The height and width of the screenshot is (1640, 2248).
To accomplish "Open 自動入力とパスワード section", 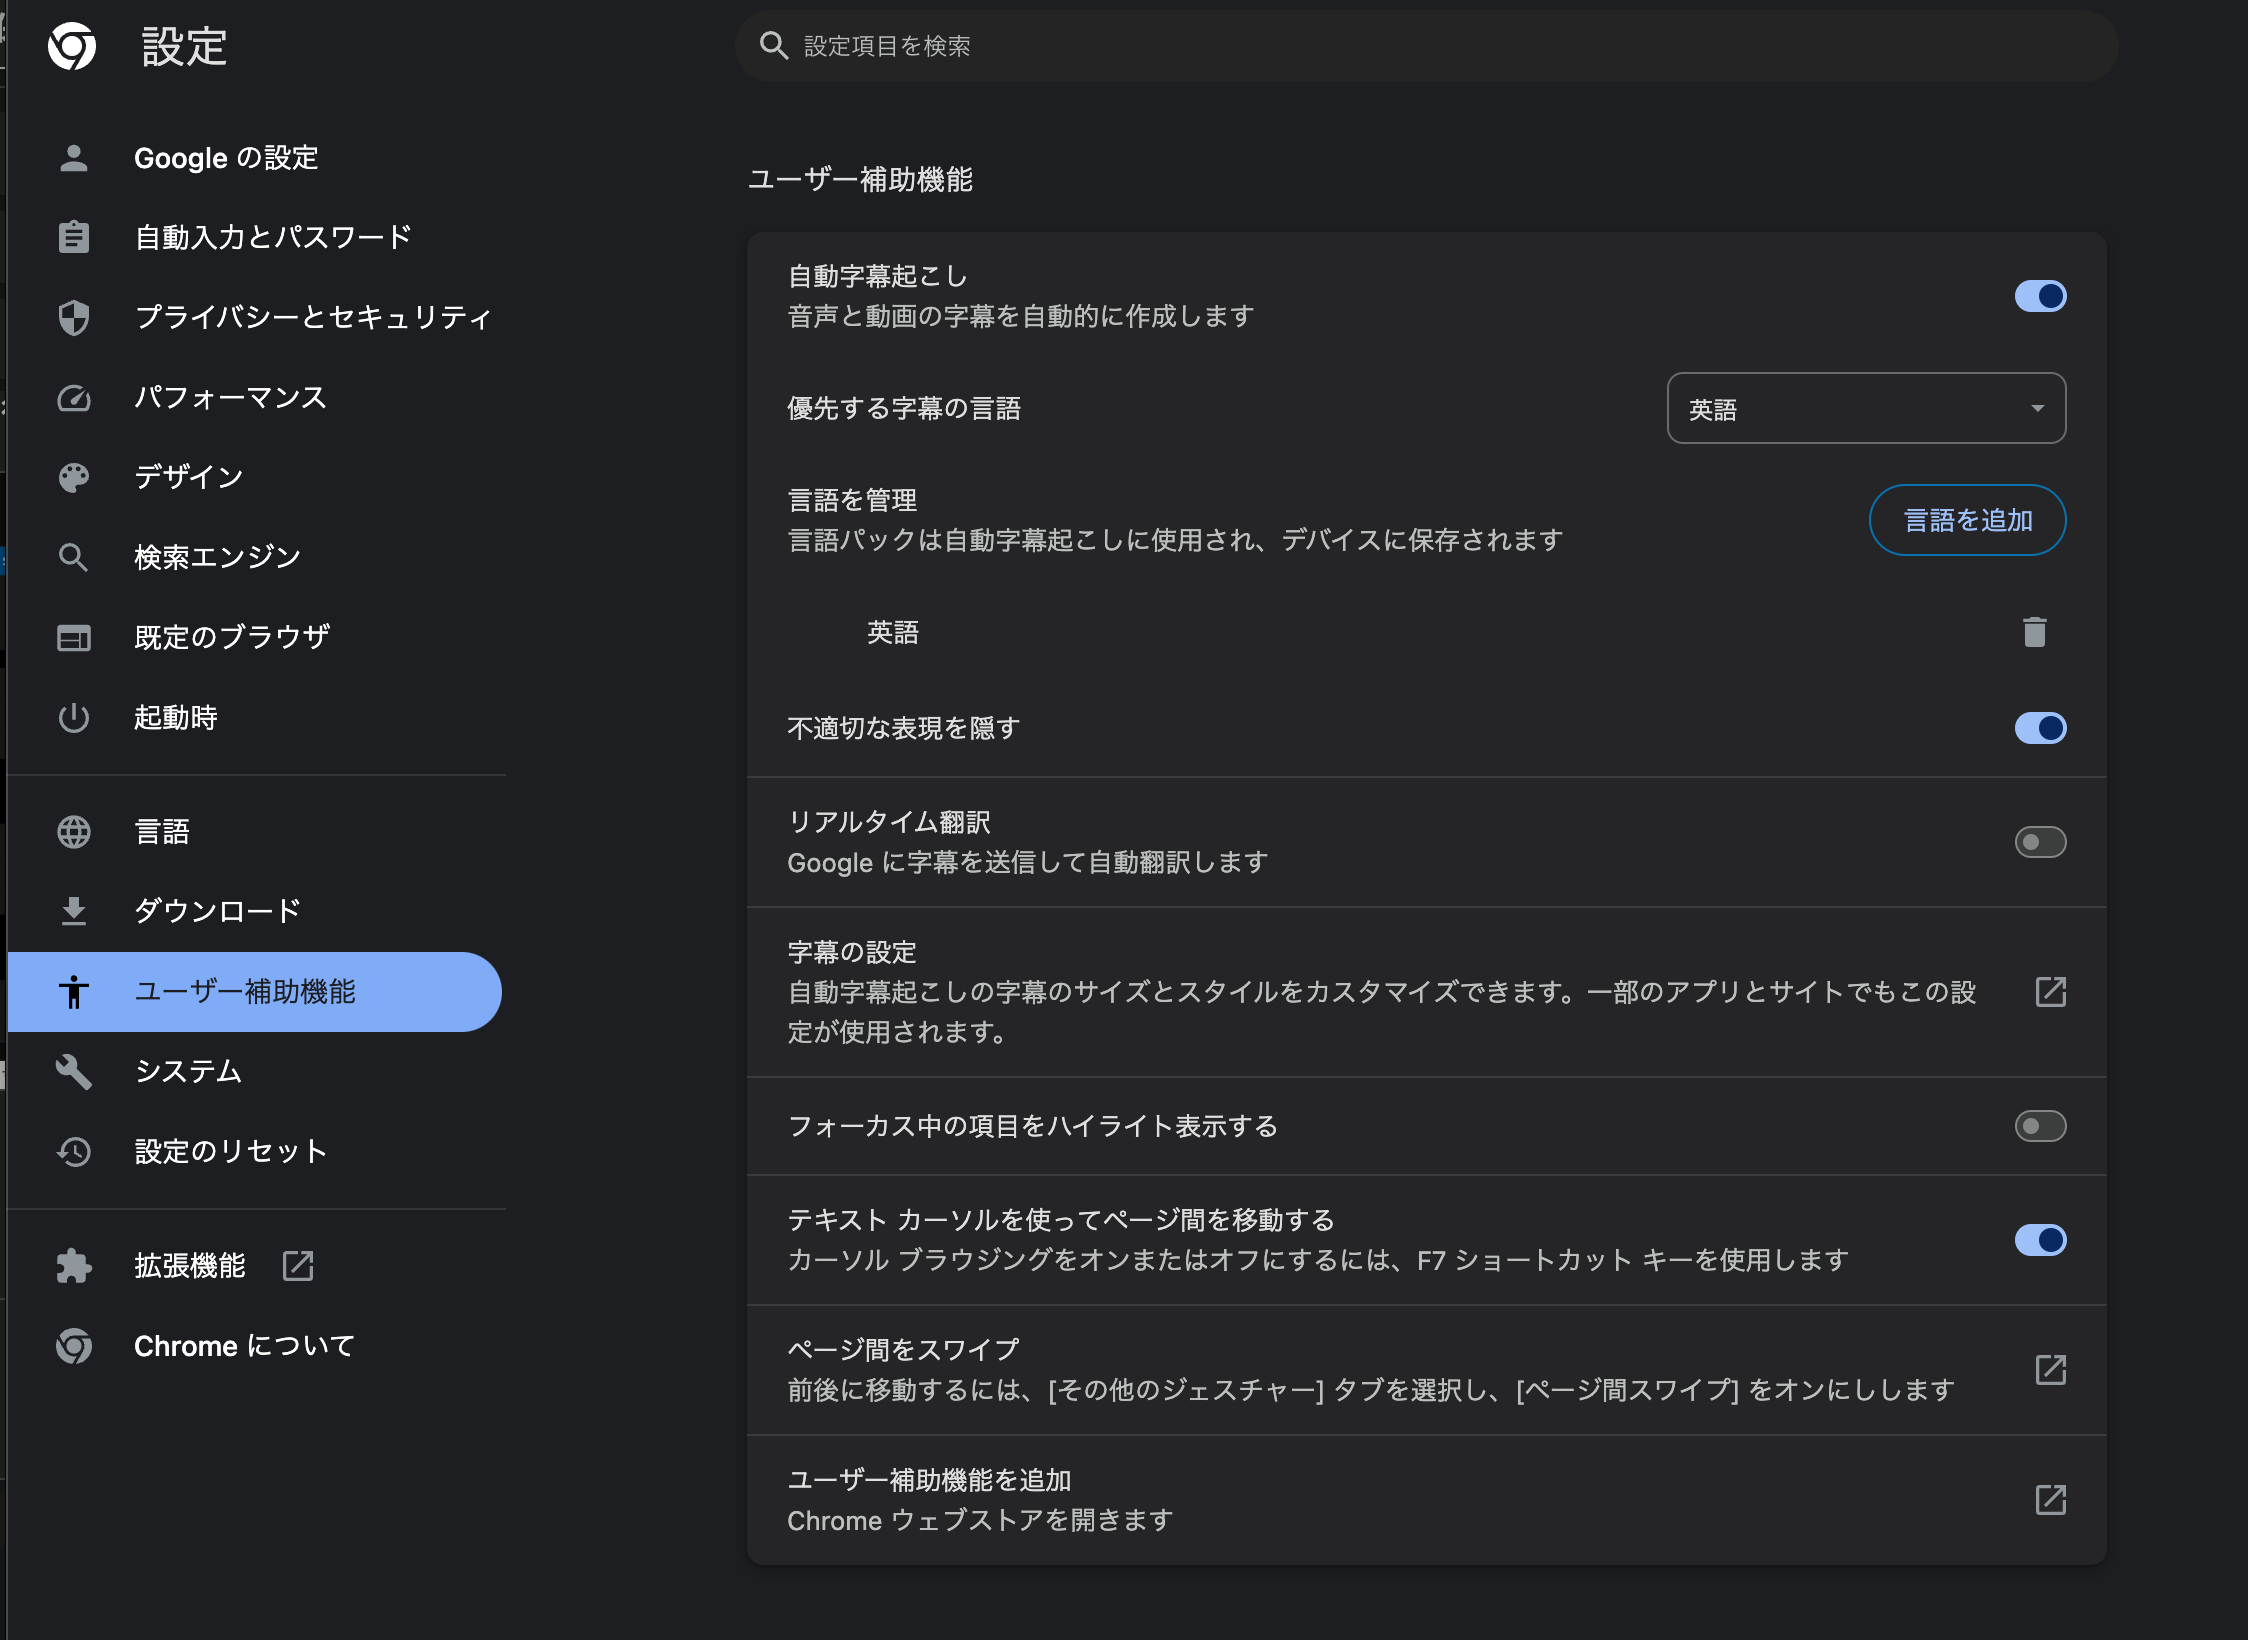I will coord(255,237).
